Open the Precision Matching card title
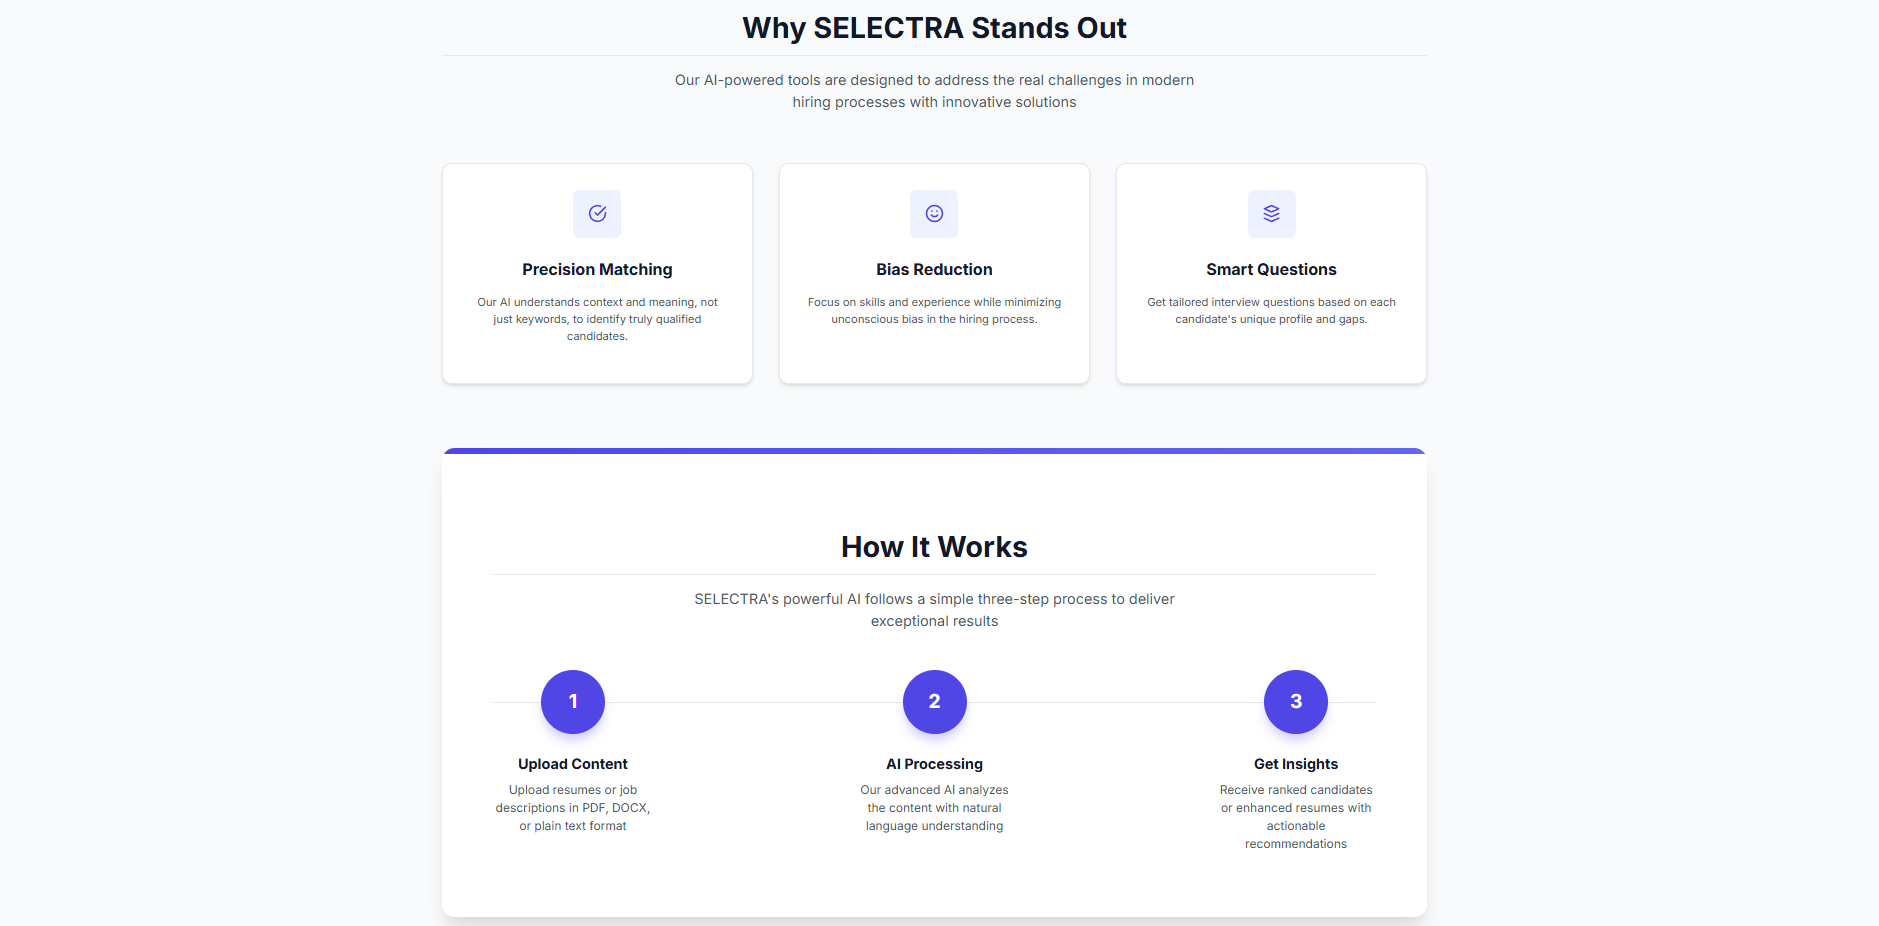This screenshot has height=926, width=1879. pos(597,270)
